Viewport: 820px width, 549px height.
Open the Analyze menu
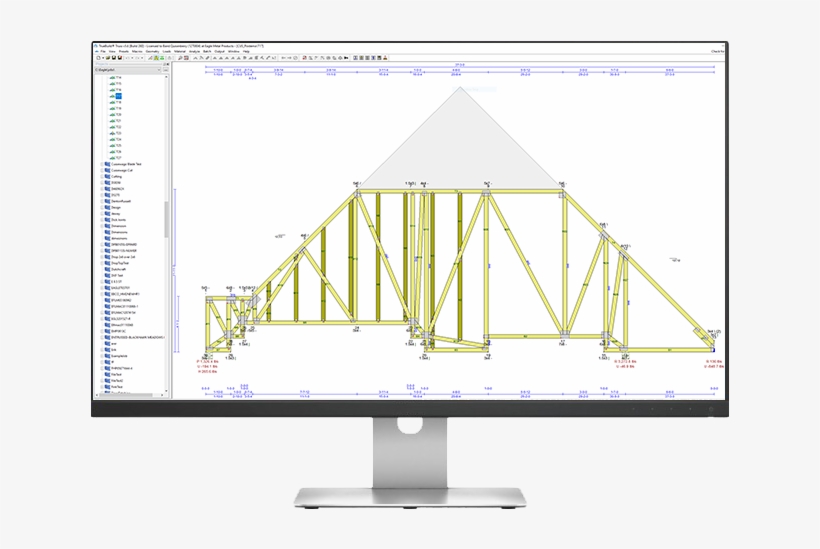pyautogui.click(x=195, y=52)
